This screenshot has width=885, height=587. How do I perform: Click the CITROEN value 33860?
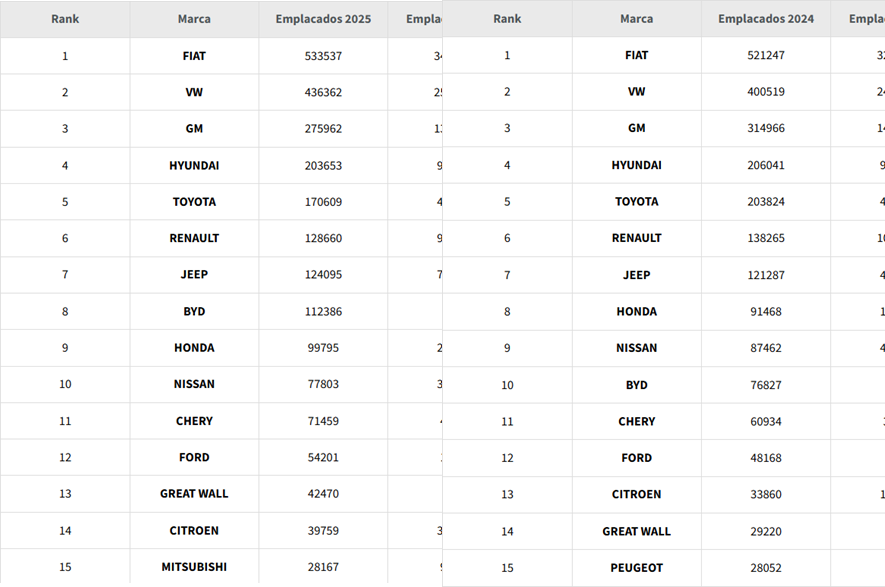(x=765, y=494)
